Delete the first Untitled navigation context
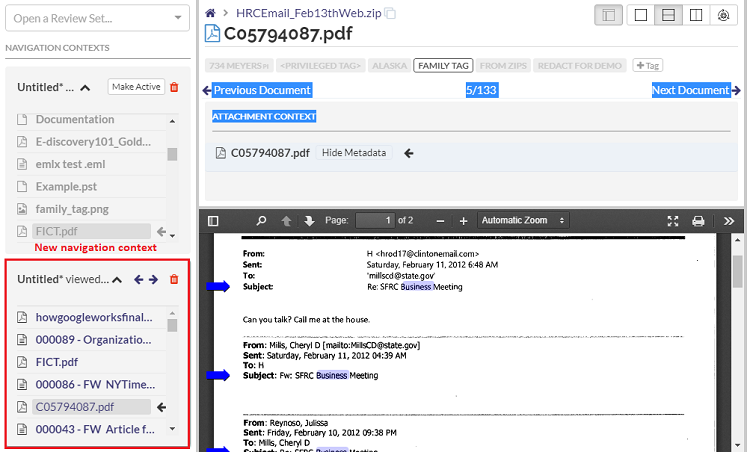 pyautogui.click(x=174, y=87)
